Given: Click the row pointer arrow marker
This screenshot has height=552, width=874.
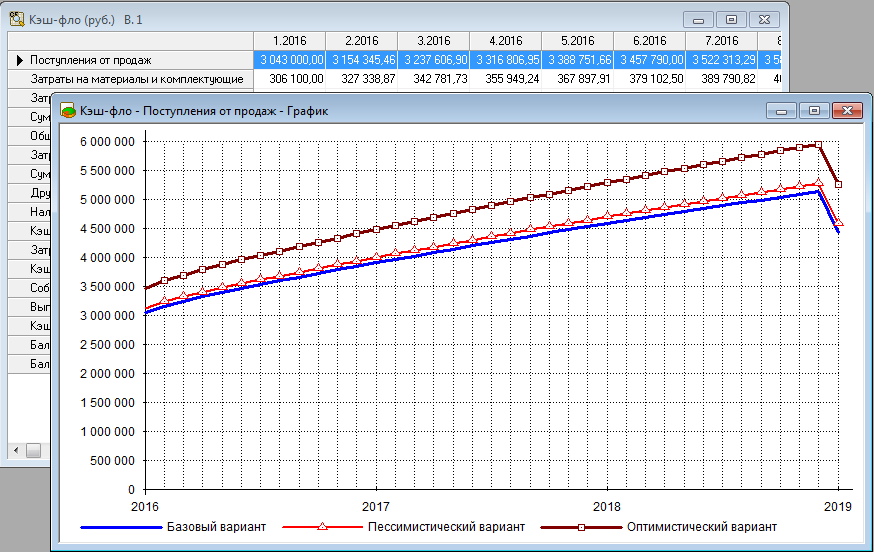Looking at the screenshot, I should (x=20, y=60).
